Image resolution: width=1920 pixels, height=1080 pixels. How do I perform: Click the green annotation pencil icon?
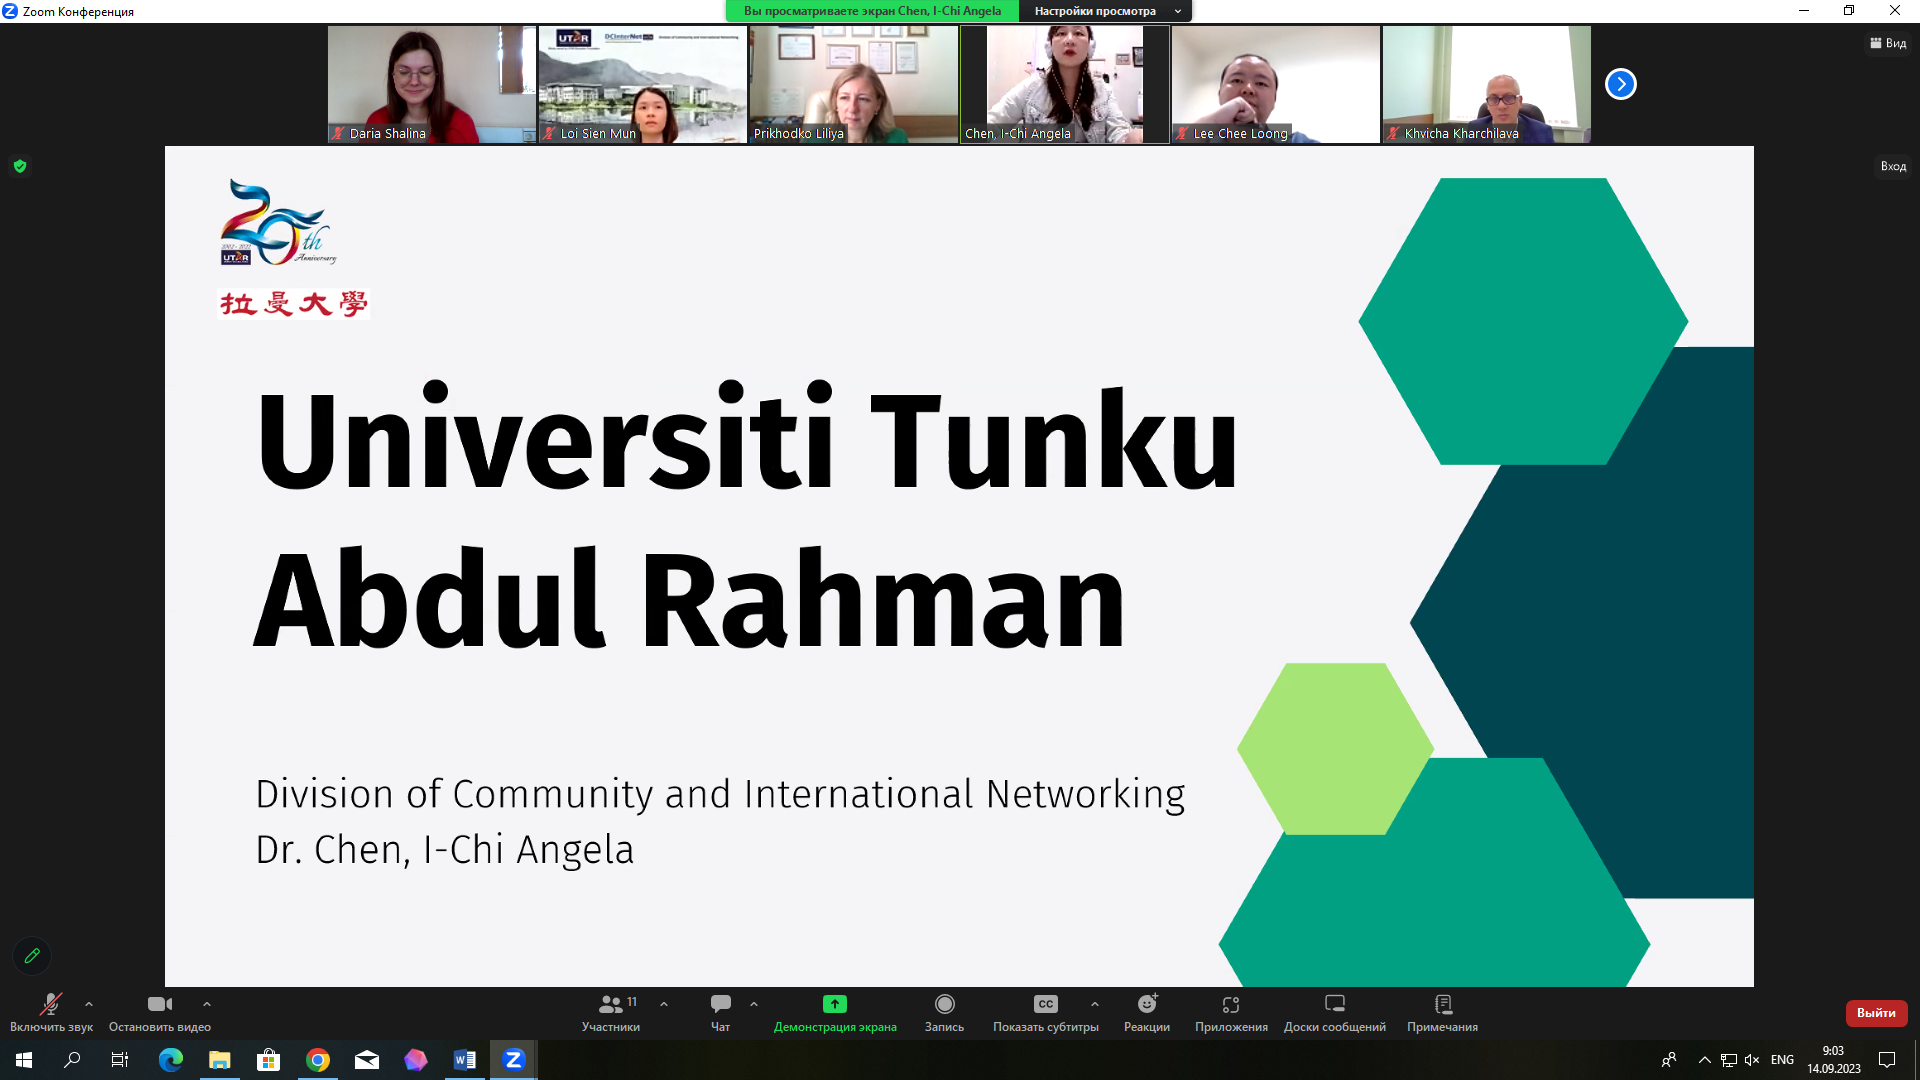(32, 956)
